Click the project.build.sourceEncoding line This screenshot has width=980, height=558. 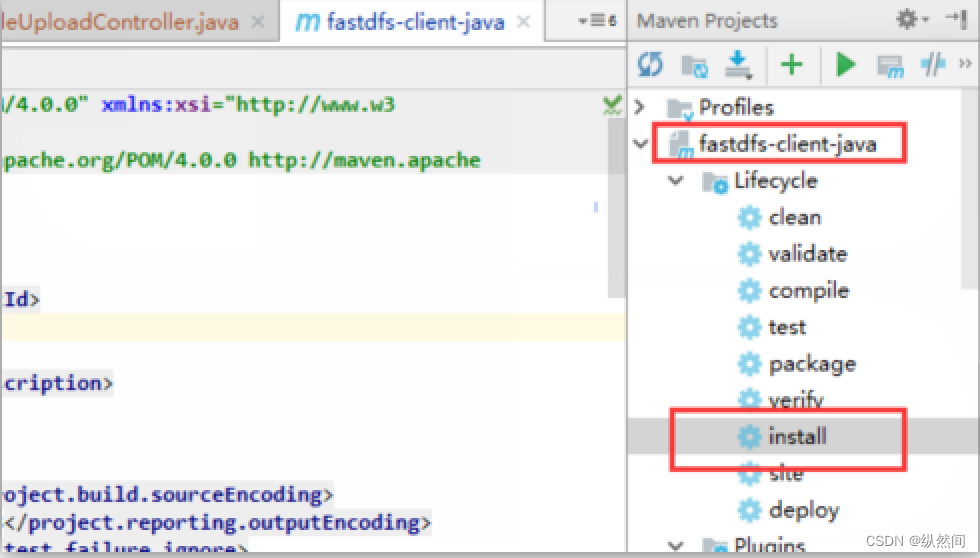pos(168,495)
